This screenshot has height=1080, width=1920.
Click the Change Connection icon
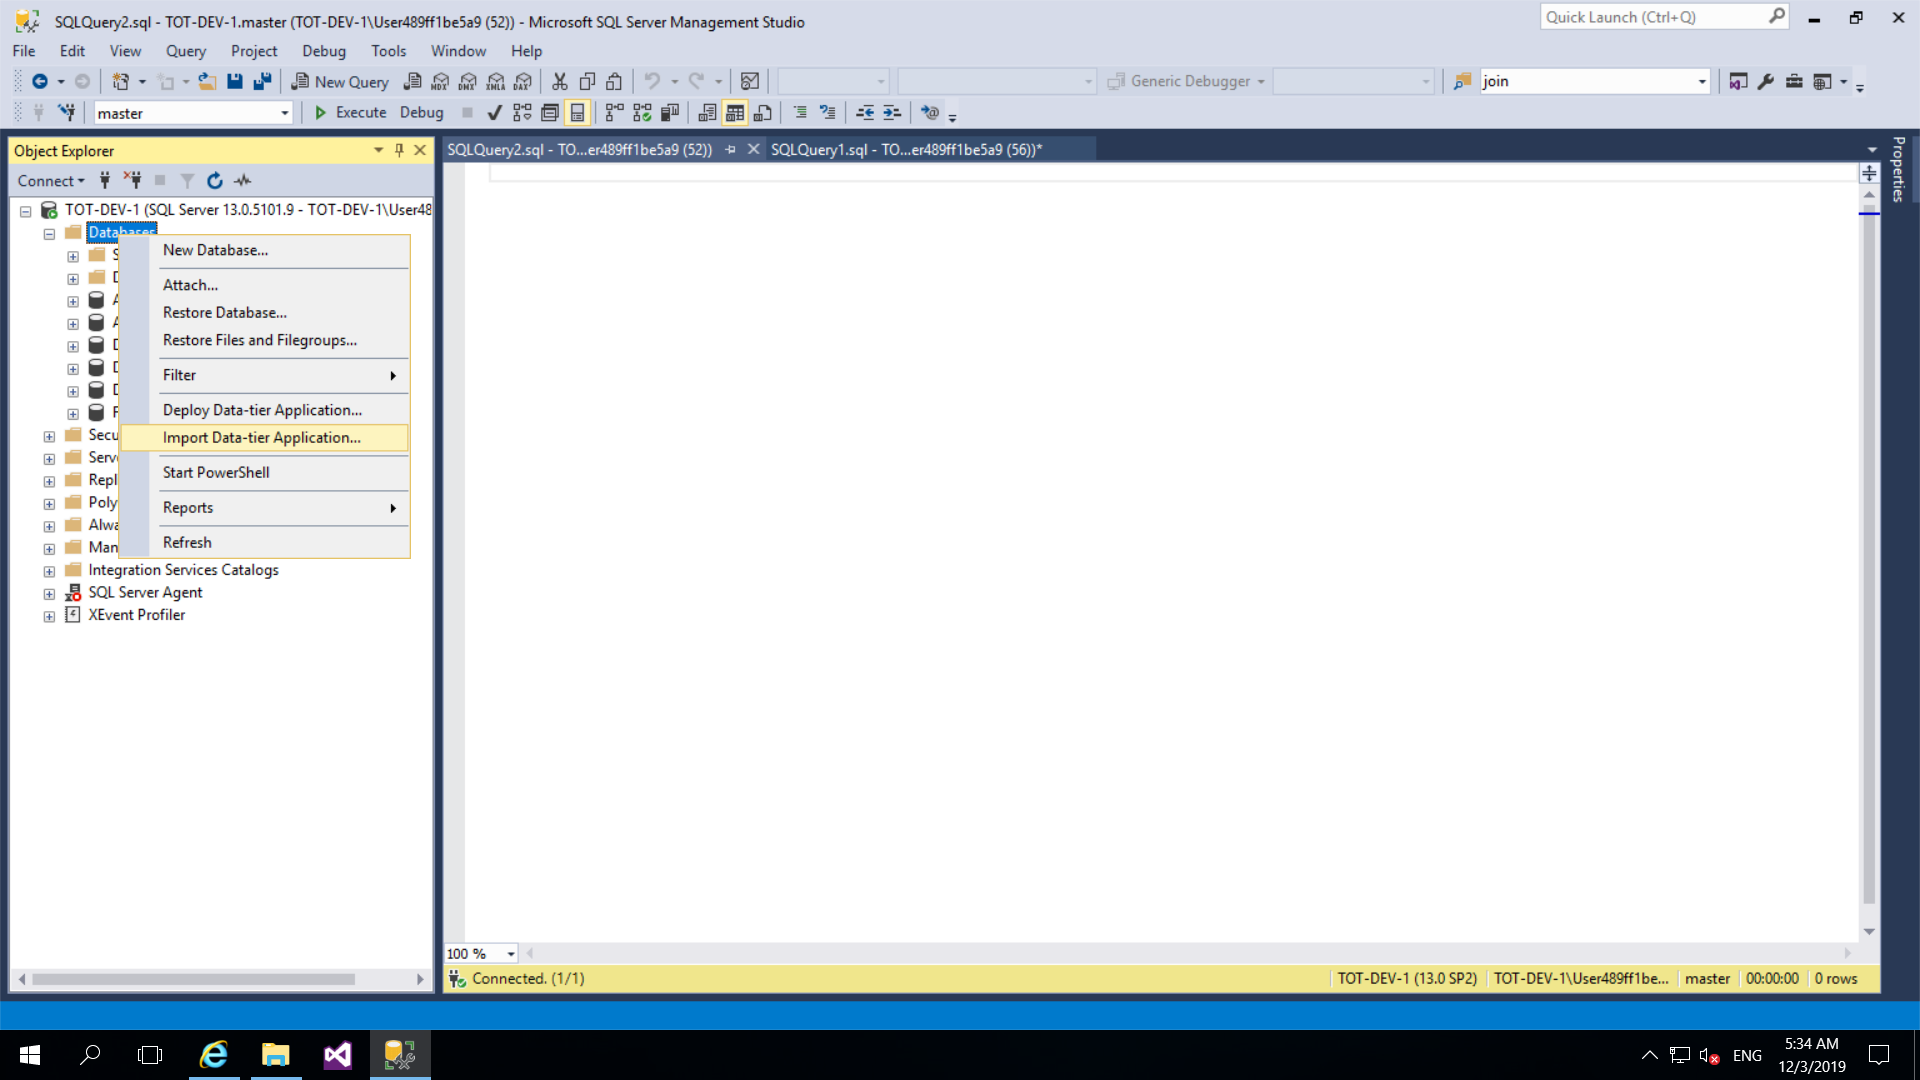[x=67, y=113]
